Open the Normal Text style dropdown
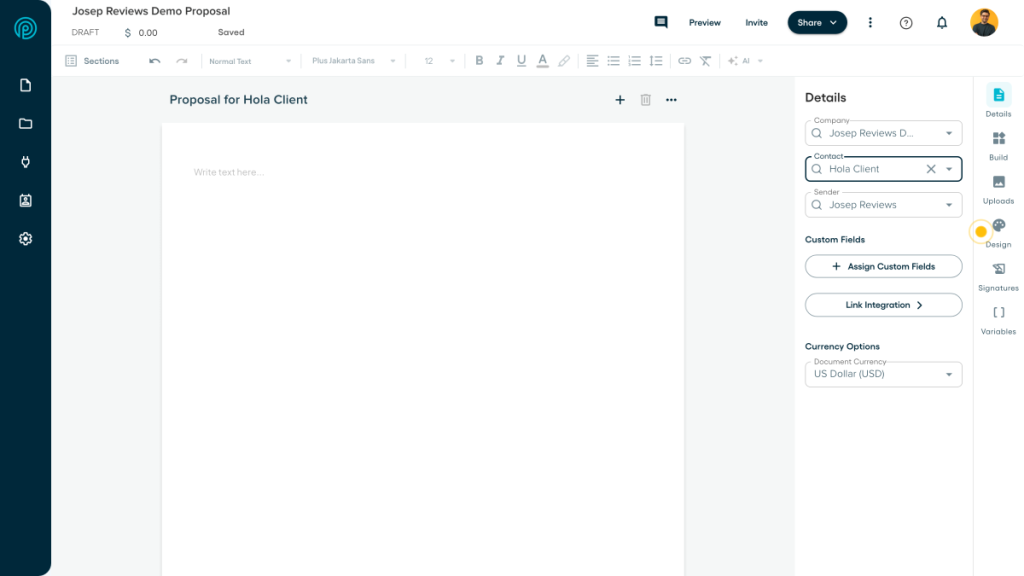Screen dimensions: 1024x576 (250, 61)
